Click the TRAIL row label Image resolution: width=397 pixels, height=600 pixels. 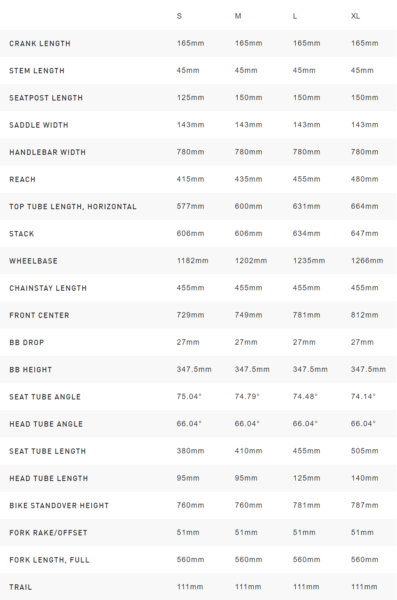(21, 587)
